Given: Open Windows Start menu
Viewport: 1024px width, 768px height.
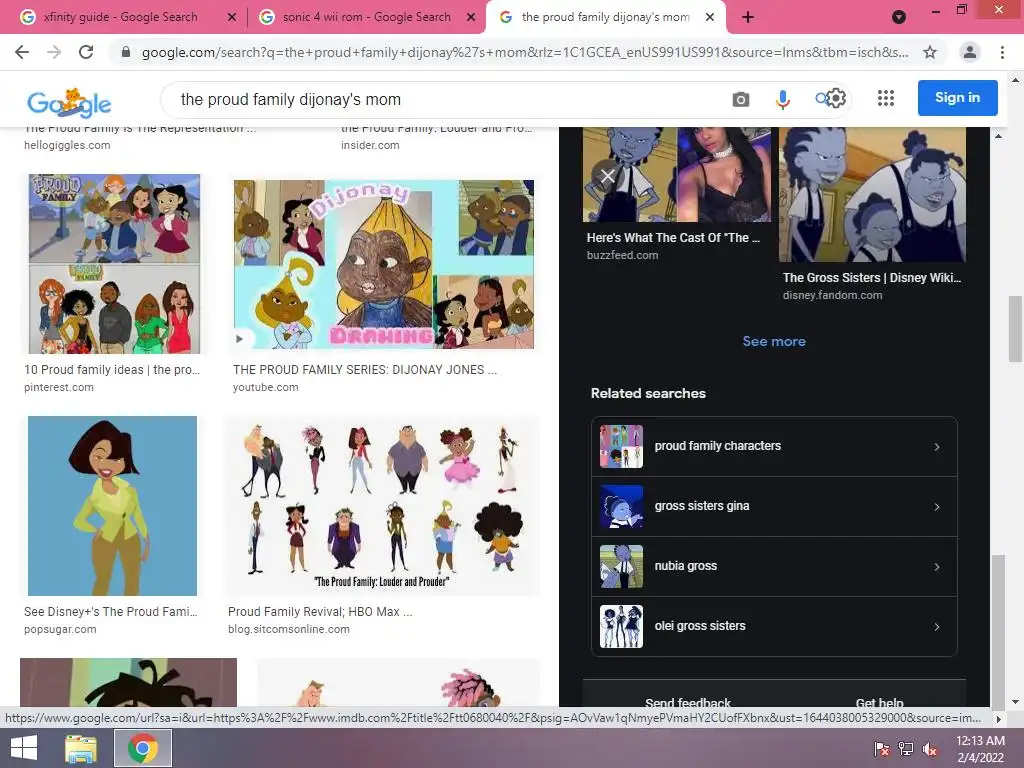Looking at the screenshot, I should point(24,748).
